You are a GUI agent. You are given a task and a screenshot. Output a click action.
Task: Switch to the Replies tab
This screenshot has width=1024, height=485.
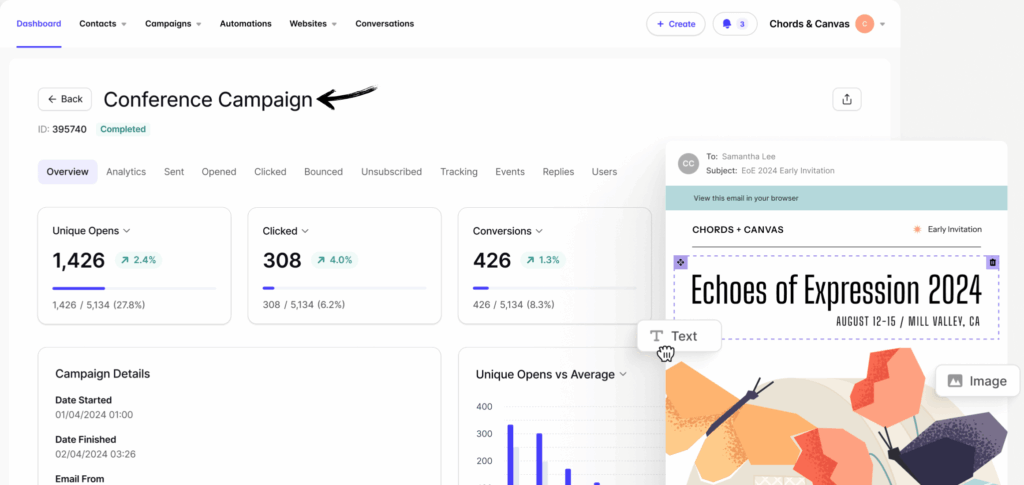pos(558,172)
